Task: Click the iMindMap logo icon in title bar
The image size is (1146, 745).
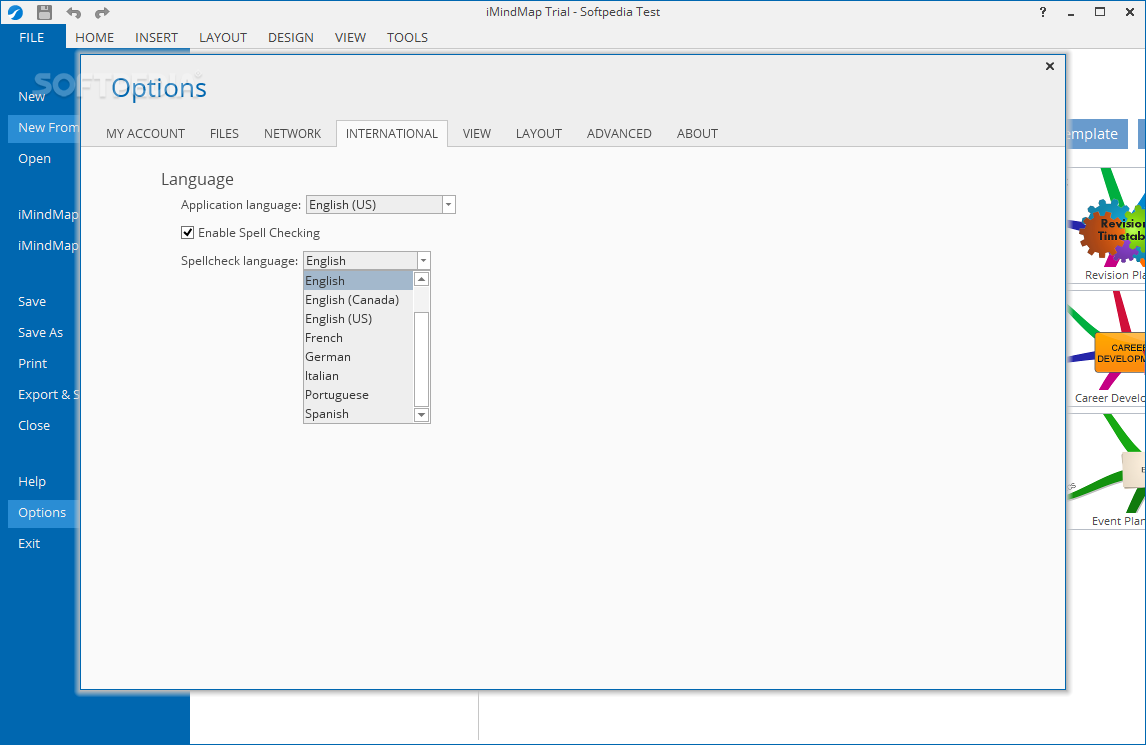Action: pos(15,12)
